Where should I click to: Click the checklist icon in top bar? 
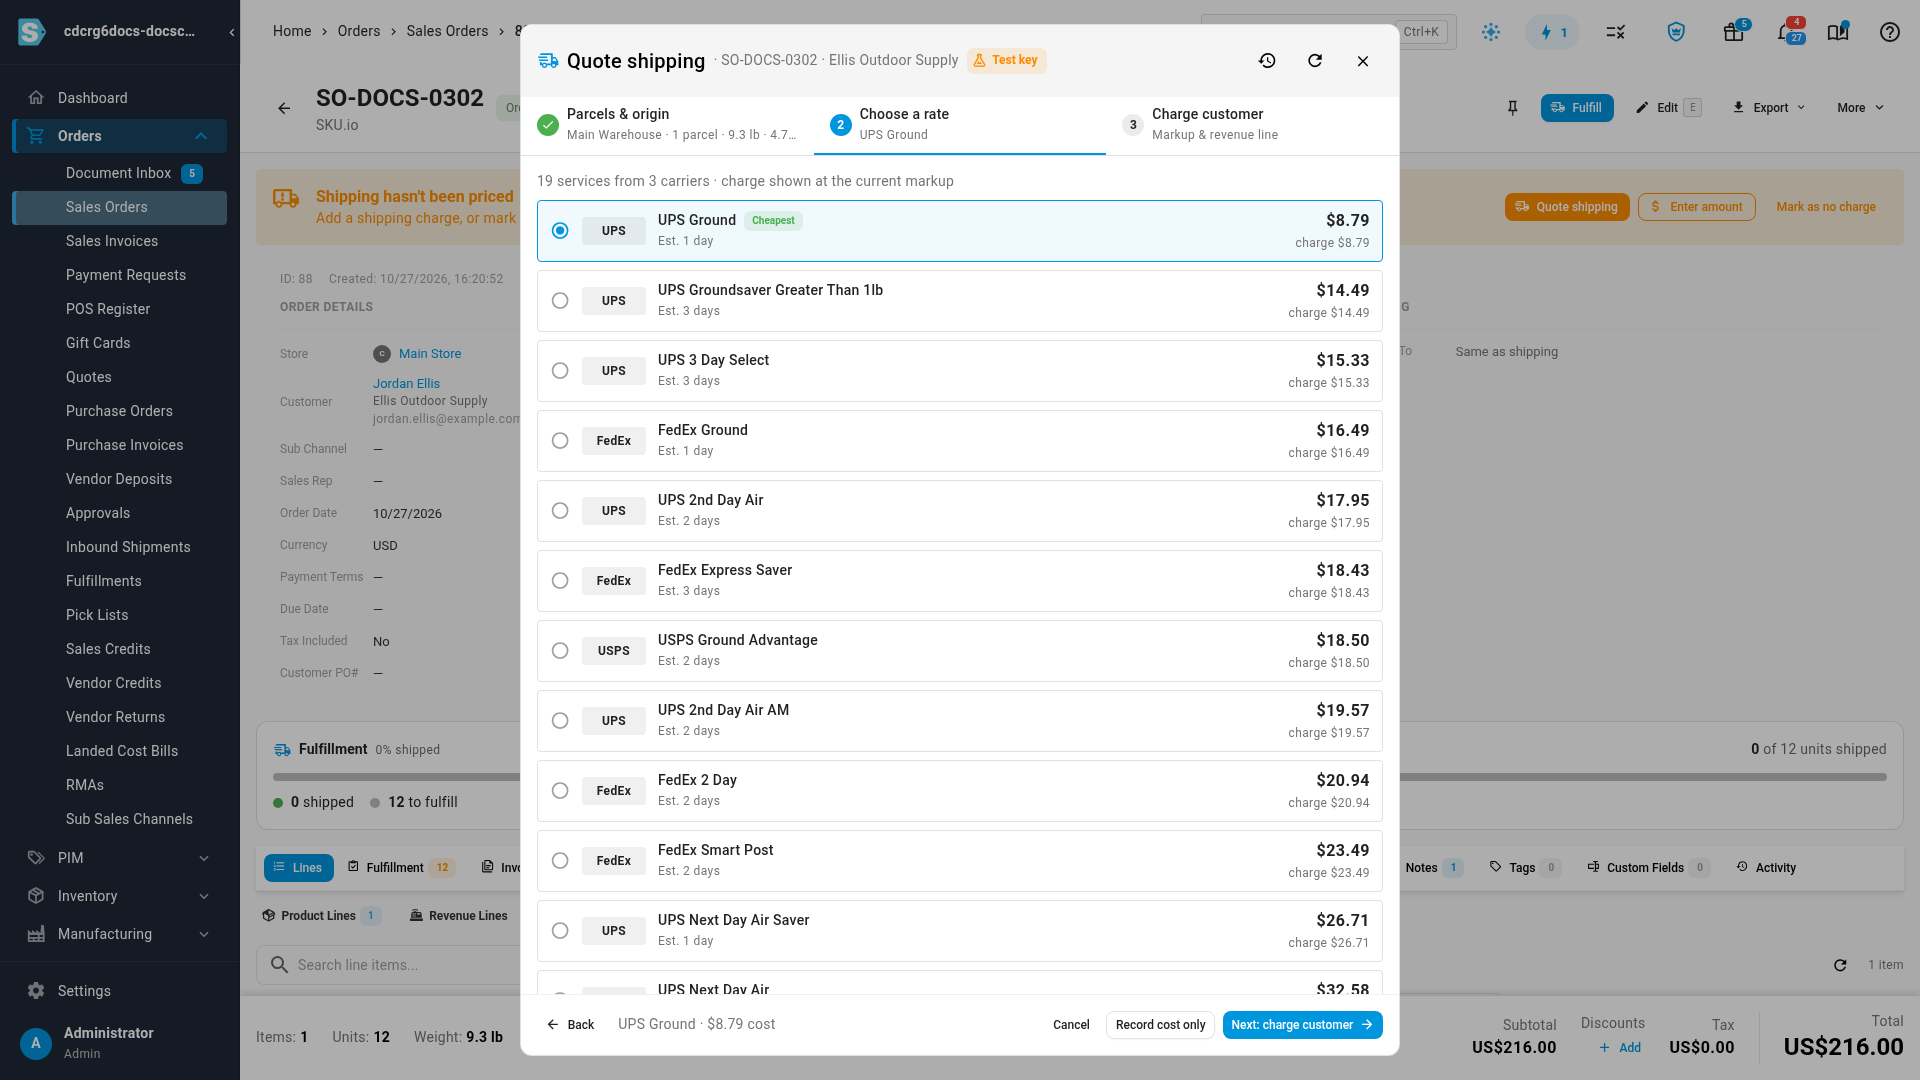pos(1615,32)
